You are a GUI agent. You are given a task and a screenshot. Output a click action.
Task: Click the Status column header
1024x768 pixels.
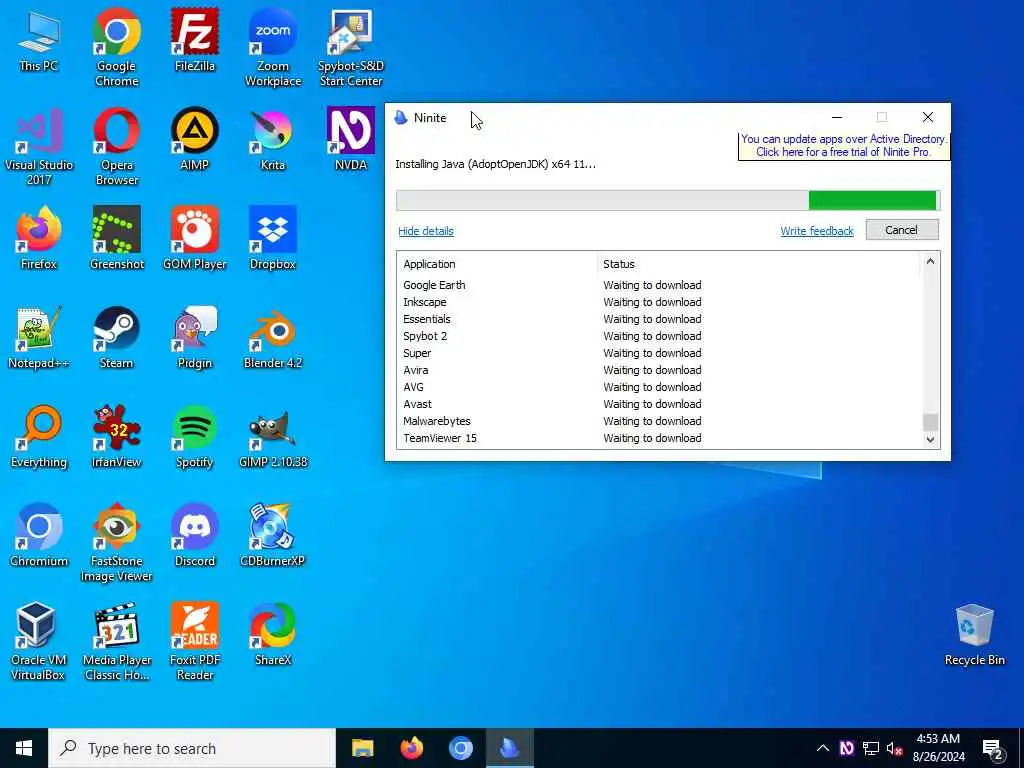click(760, 264)
